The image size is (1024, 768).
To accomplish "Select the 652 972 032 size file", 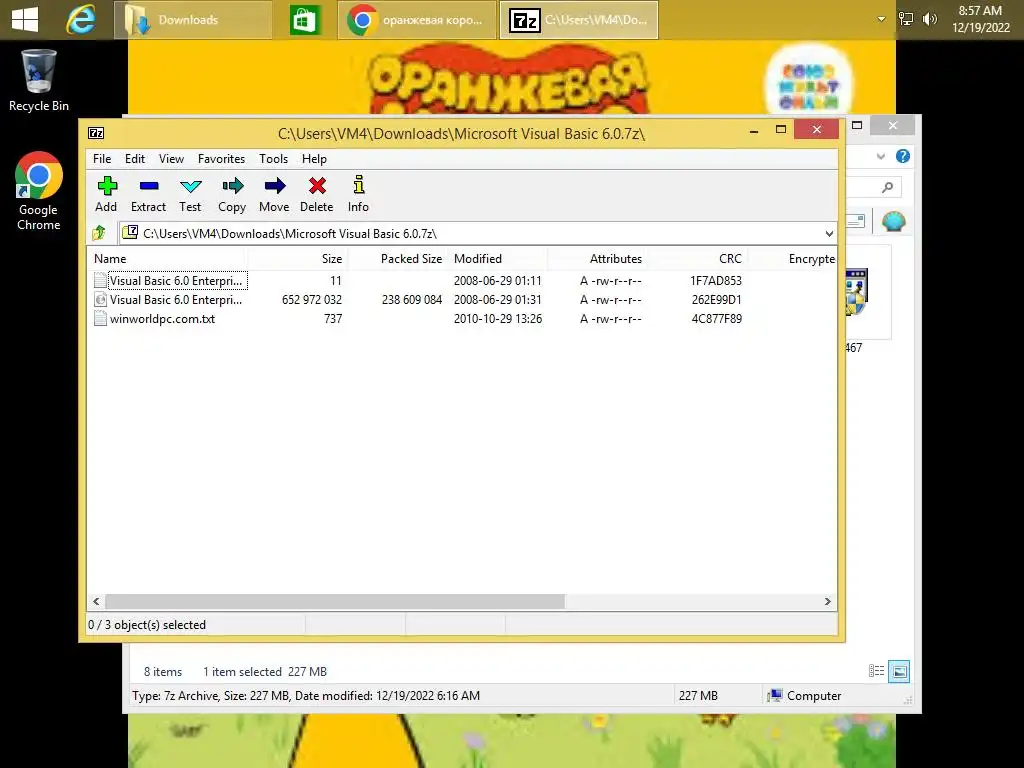I will pos(176,300).
